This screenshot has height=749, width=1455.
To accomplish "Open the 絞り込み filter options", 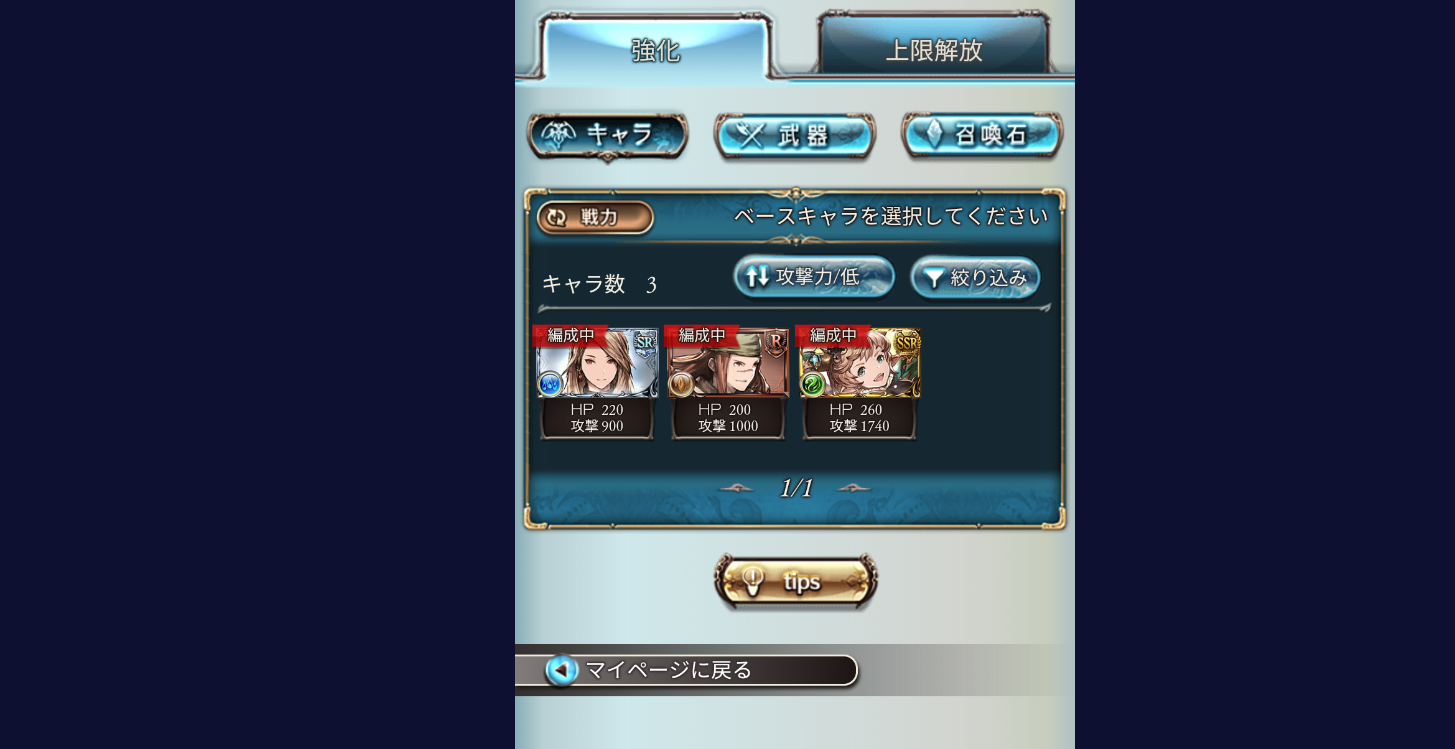I will pyautogui.click(x=975, y=278).
